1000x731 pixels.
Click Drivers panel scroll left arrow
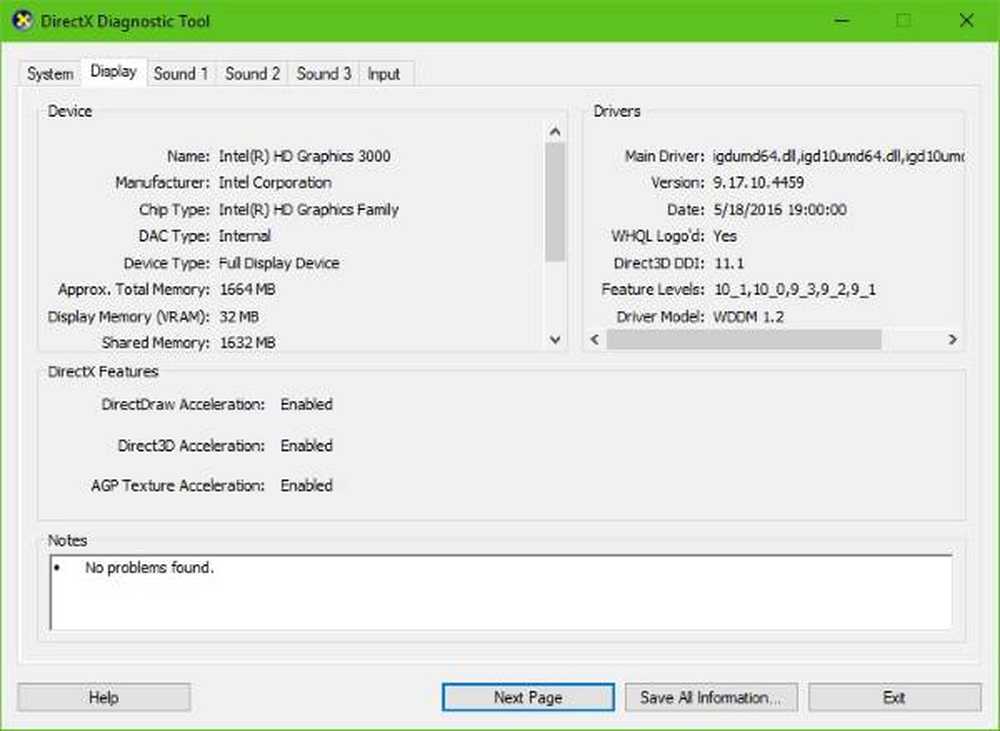click(595, 339)
